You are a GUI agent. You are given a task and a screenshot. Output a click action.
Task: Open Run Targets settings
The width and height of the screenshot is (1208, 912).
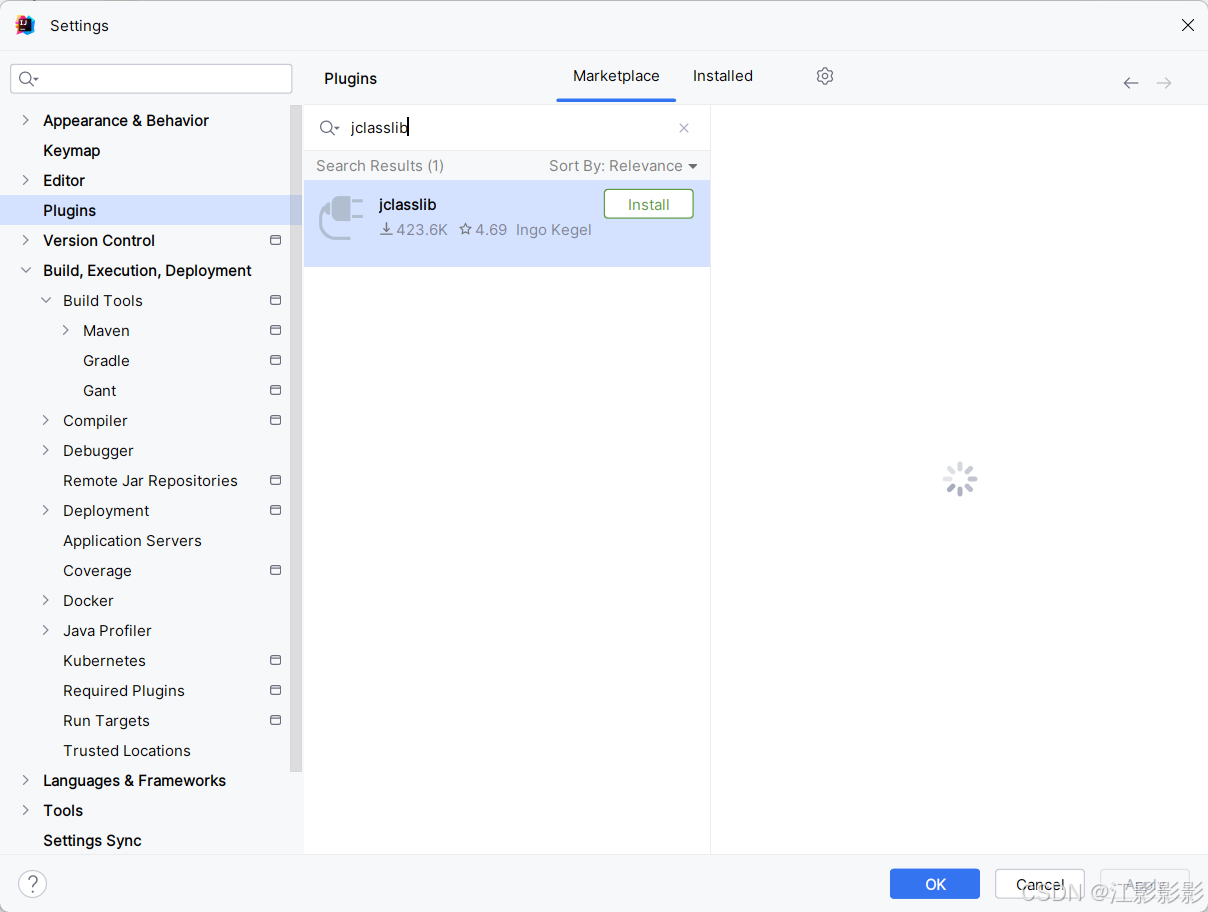106,720
